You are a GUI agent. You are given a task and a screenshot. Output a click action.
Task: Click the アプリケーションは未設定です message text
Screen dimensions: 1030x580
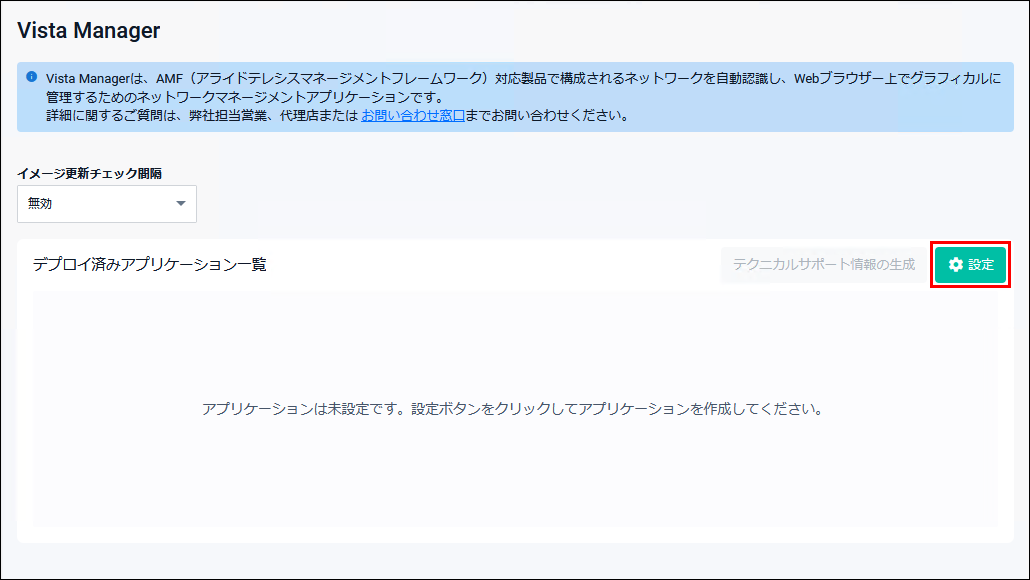[x=512, y=409]
